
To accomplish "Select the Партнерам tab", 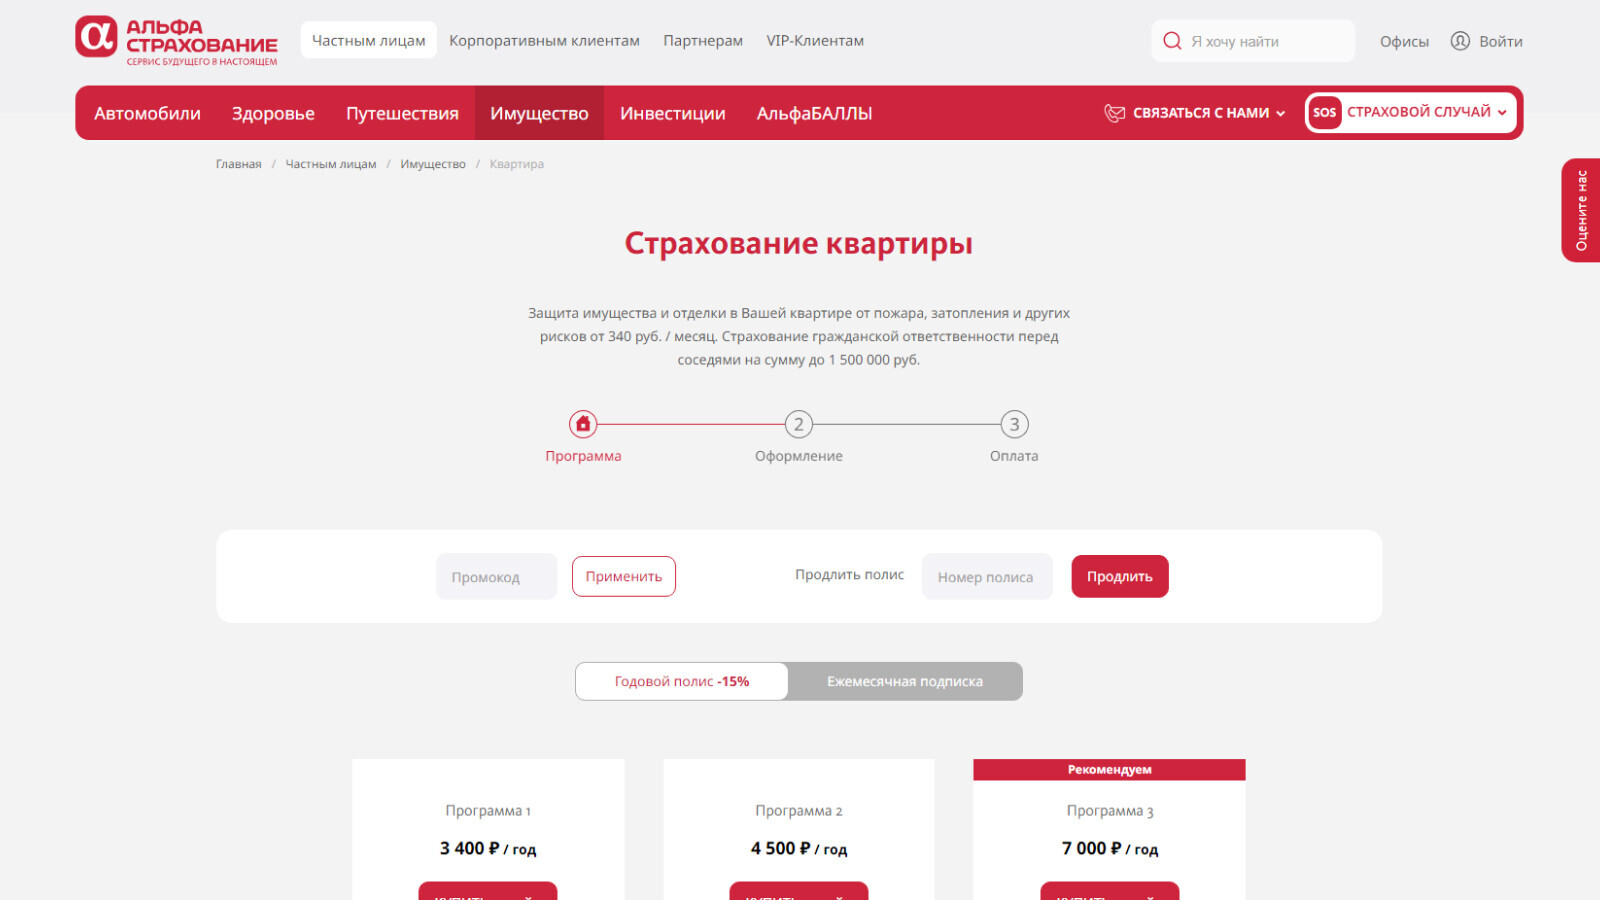I will 703,40.
